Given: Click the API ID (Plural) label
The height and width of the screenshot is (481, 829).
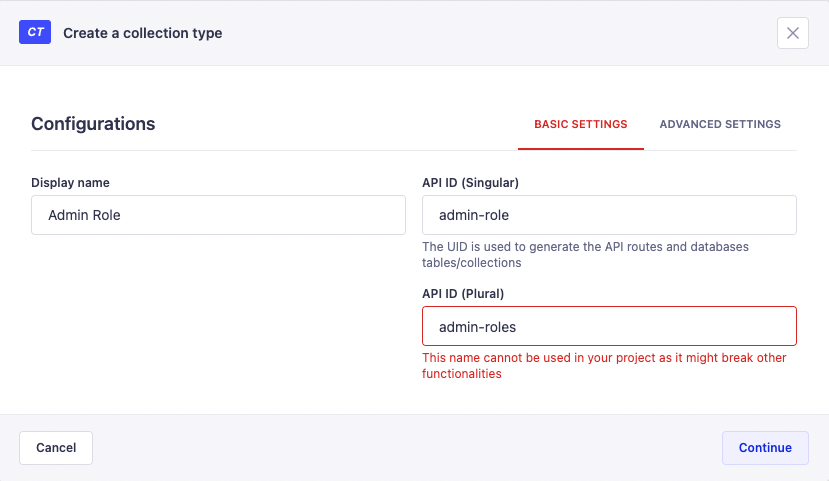Looking at the screenshot, I should [463, 294].
